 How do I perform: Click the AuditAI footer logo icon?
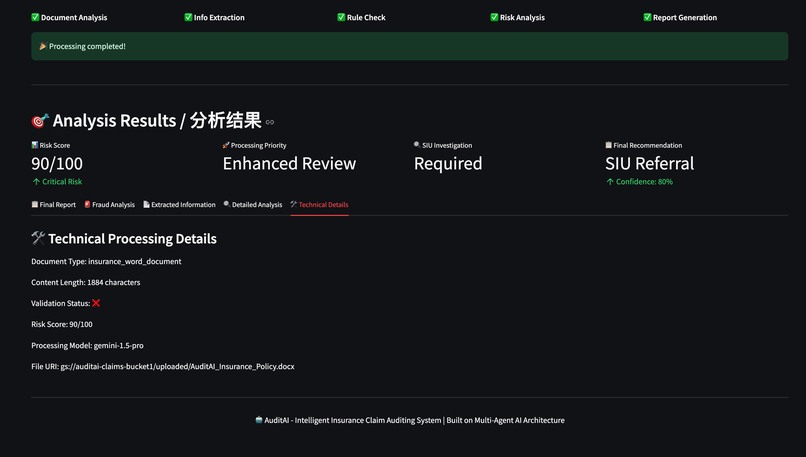259,420
